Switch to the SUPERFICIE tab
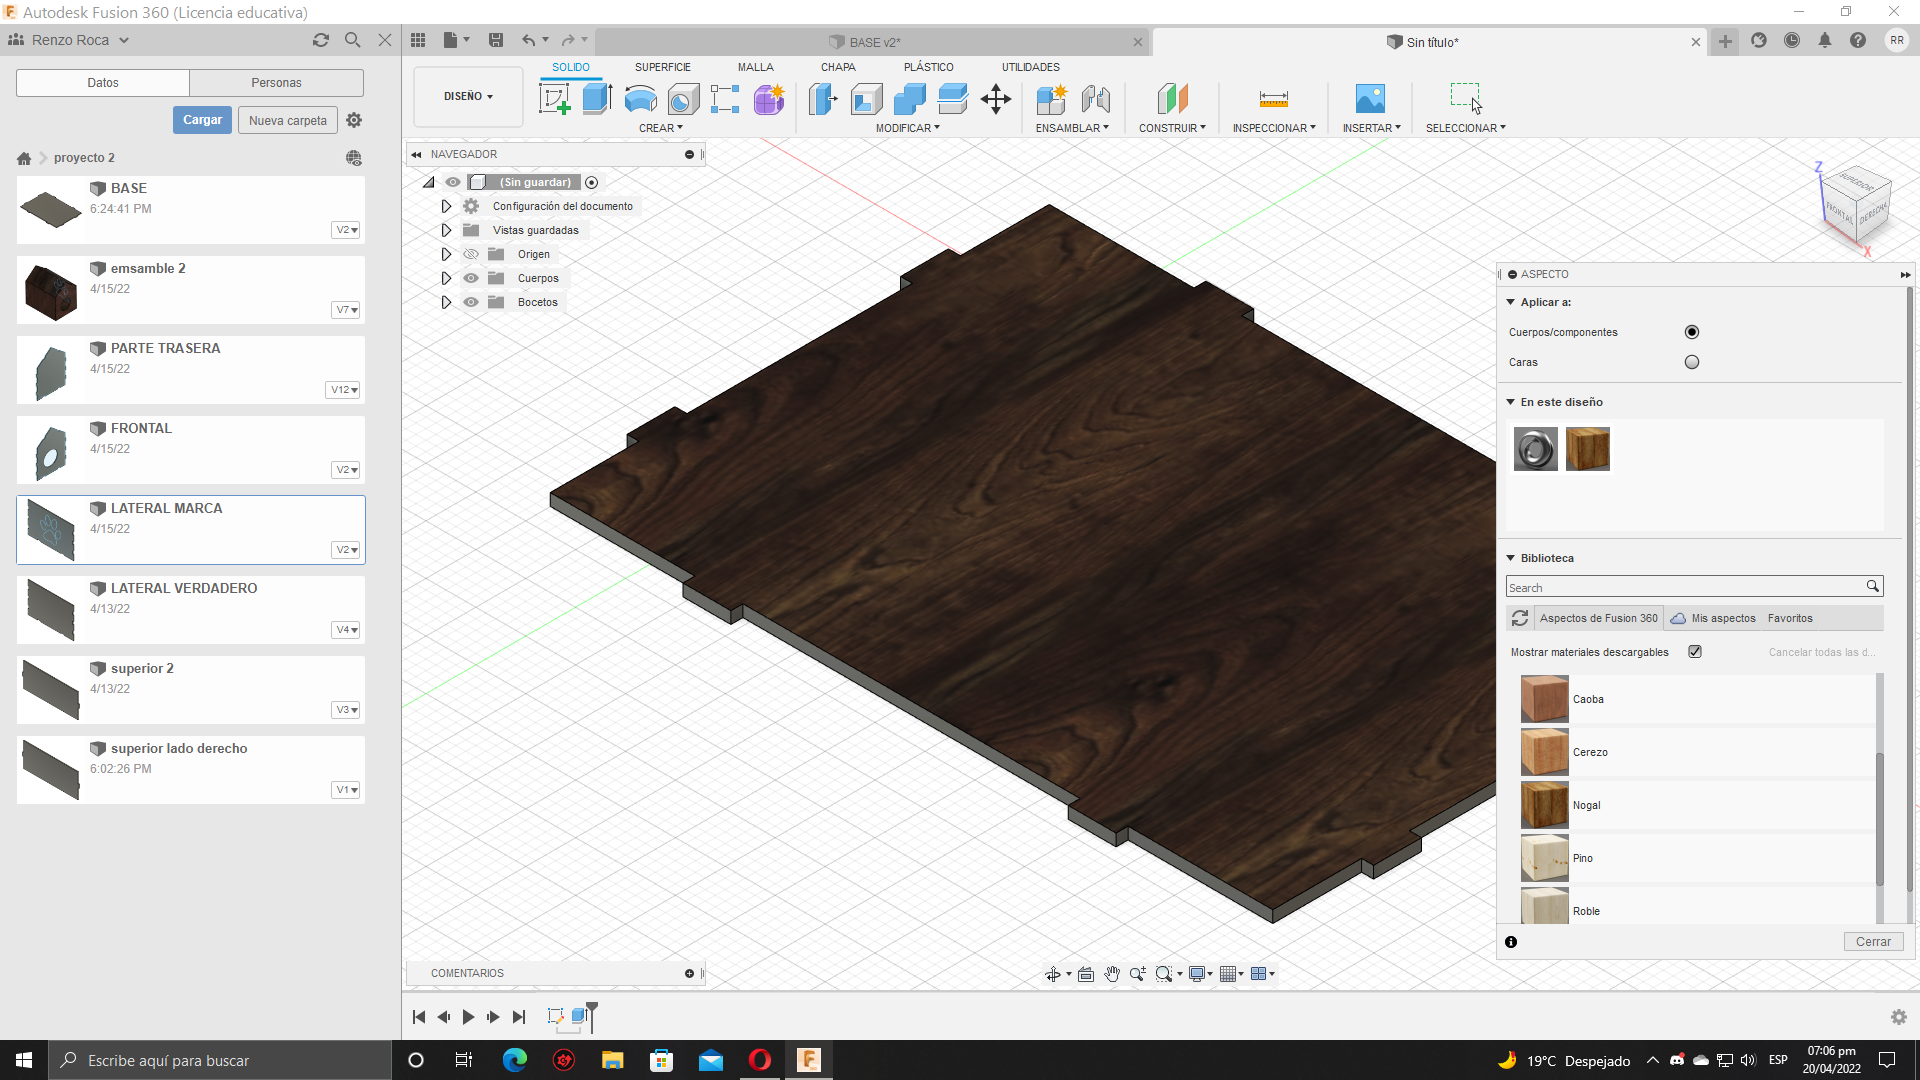 pos(662,67)
